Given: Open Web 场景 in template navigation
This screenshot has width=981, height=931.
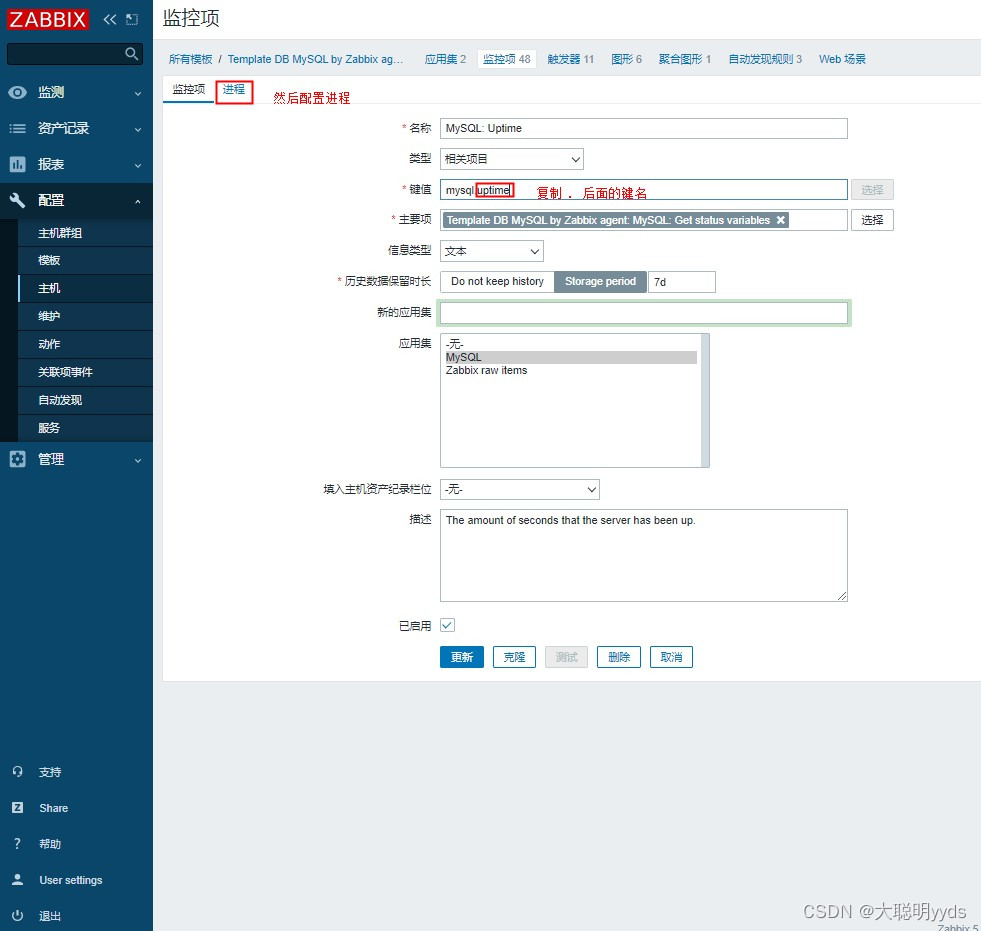Looking at the screenshot, I should click(842, 59).
